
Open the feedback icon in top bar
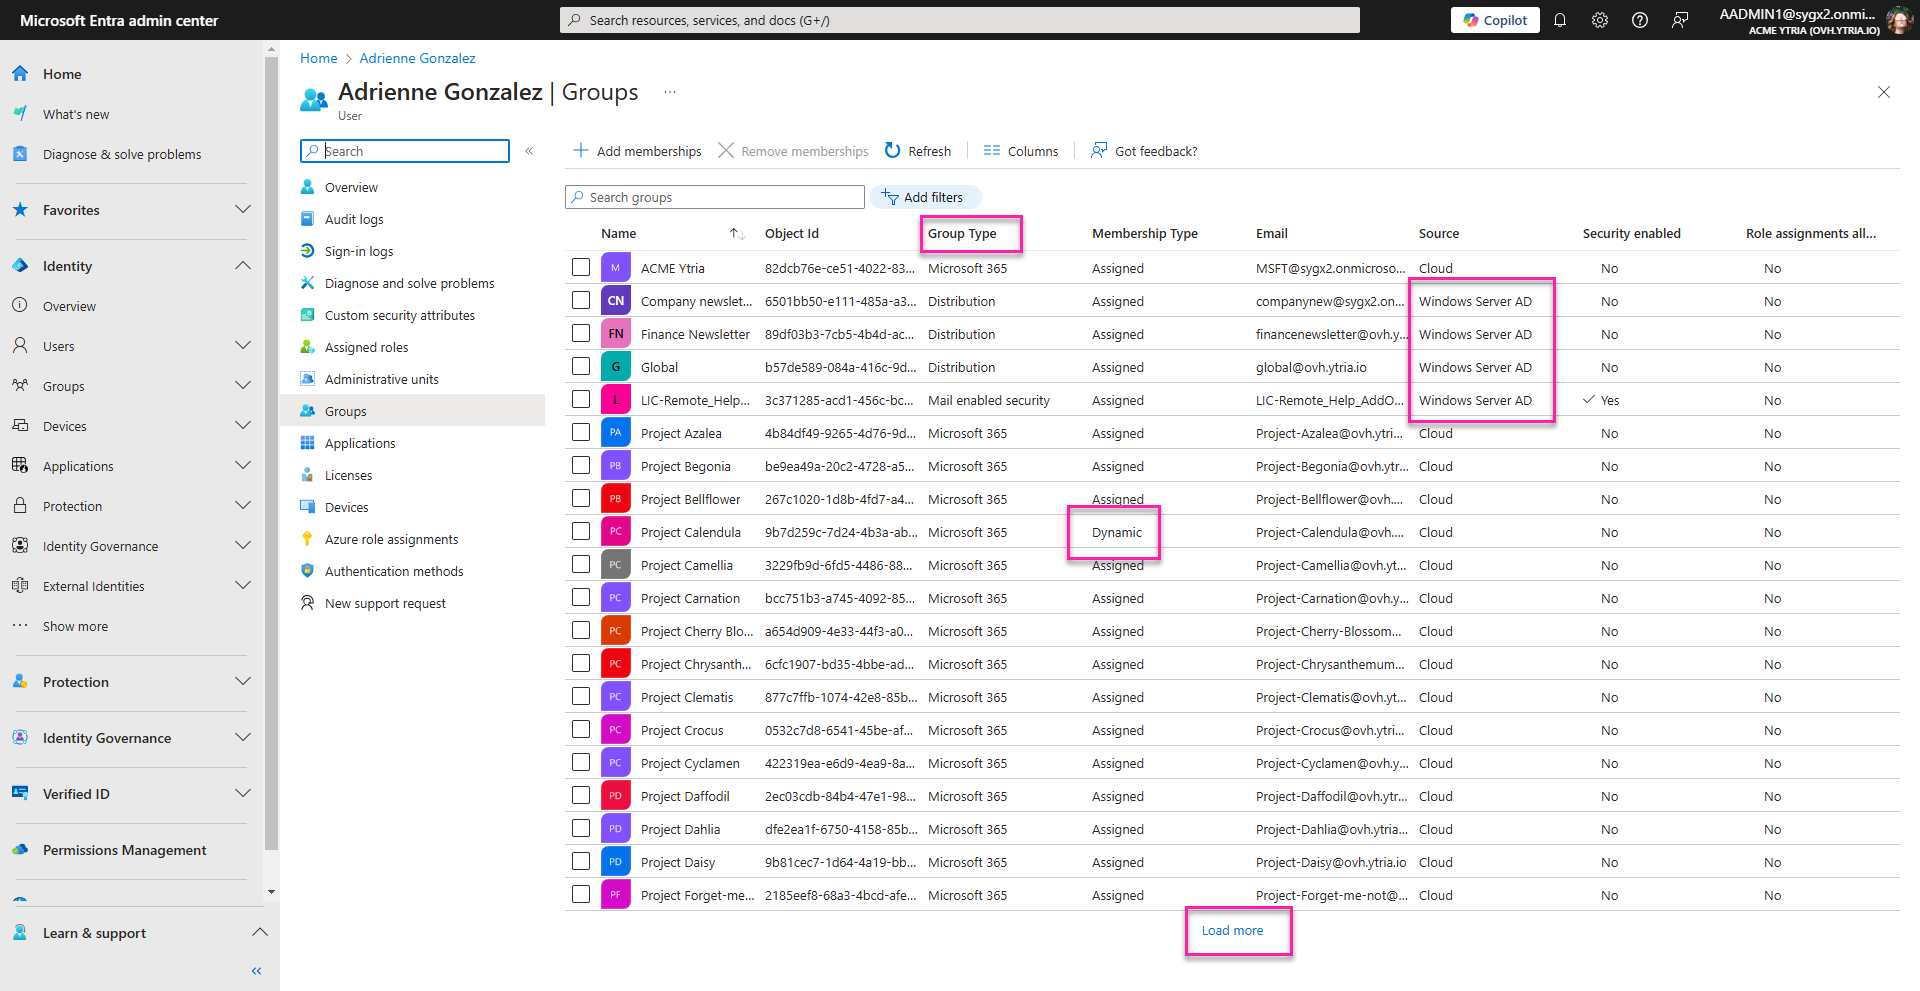click(x=1680, y=20)
